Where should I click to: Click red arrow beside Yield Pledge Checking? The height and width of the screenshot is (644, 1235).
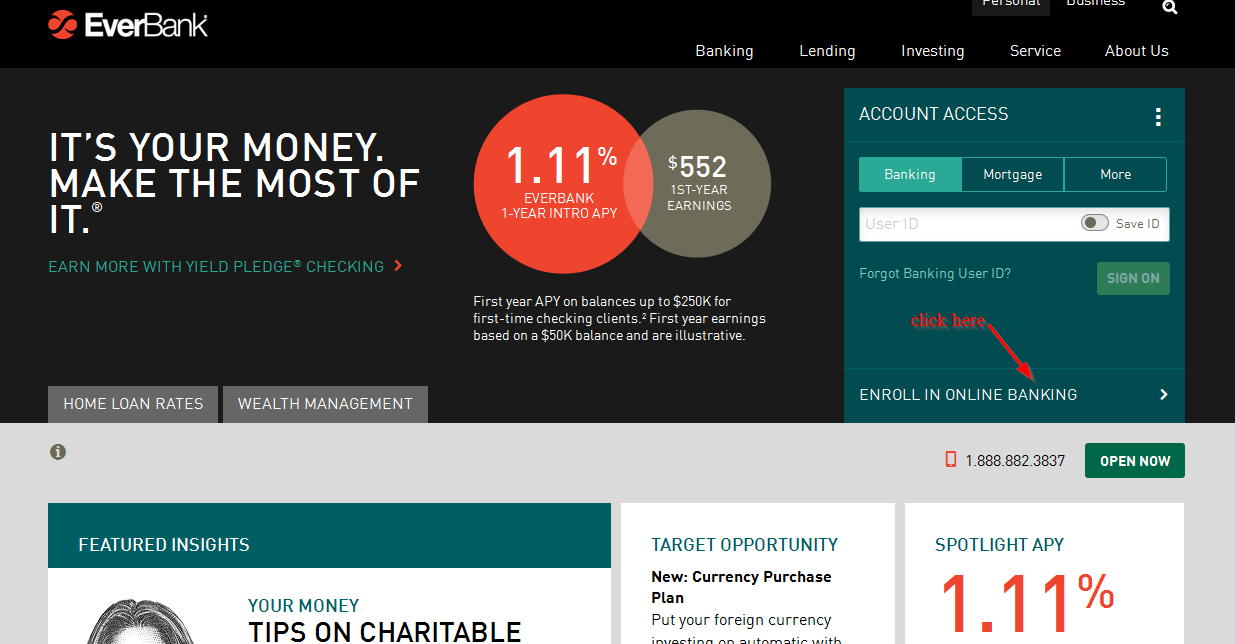[398, 266]
